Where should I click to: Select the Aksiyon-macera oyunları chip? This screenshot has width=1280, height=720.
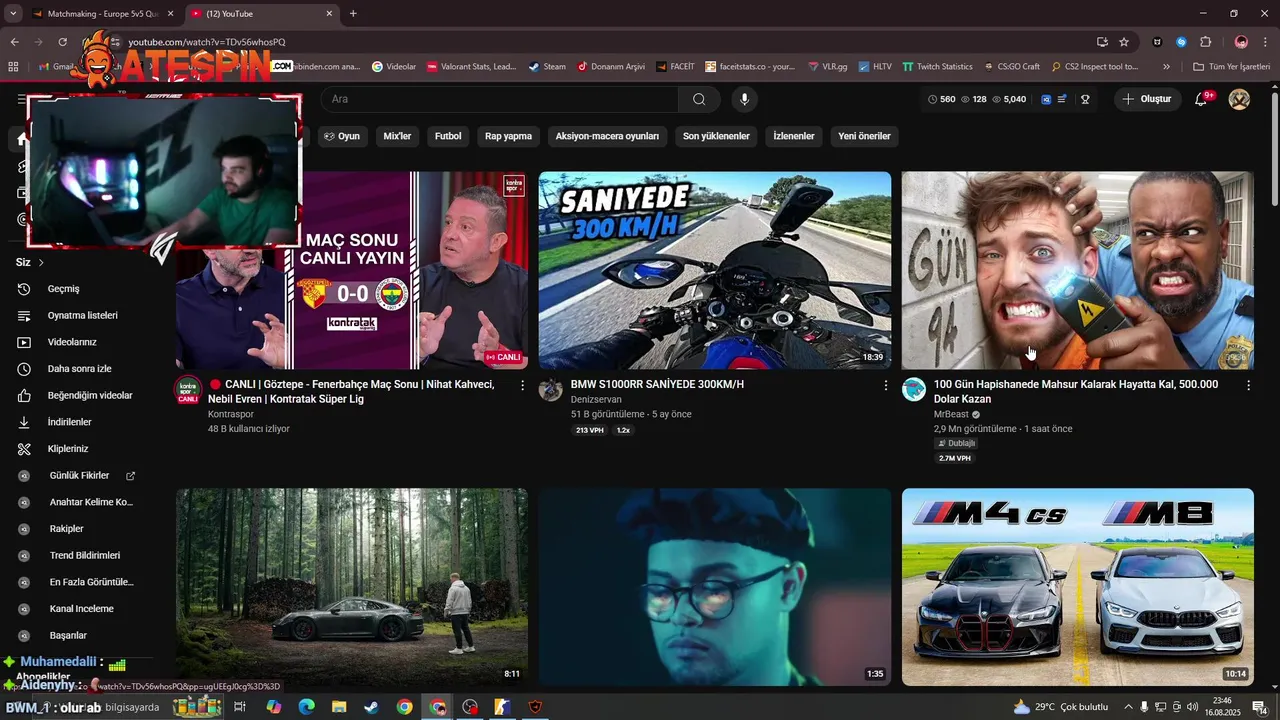[x=607, y=136]
